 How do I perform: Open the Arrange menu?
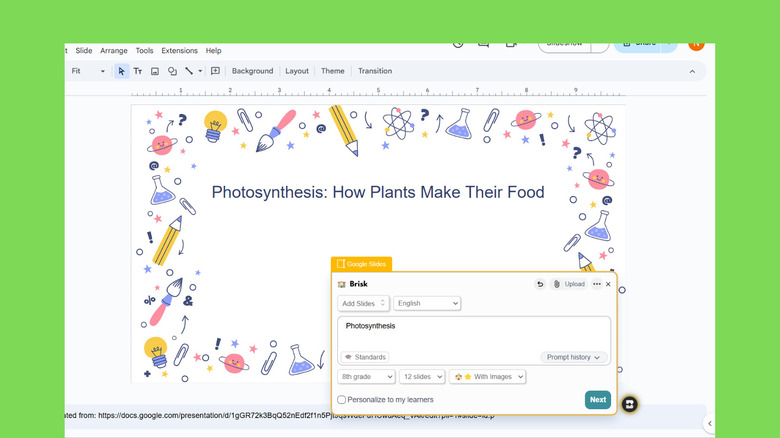113,50
